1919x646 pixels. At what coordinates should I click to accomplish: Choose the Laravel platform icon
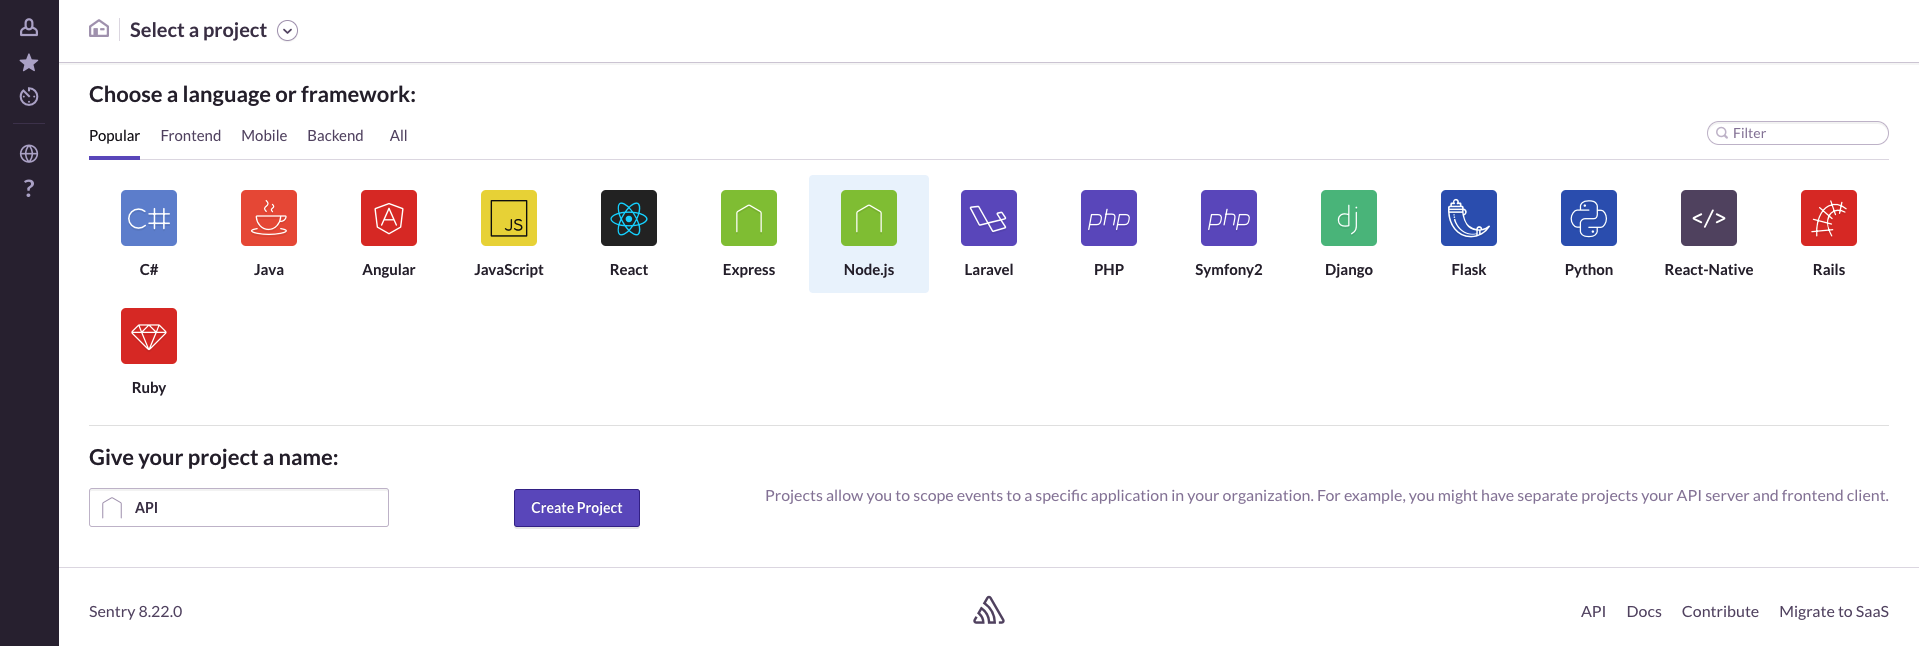point(989,218)
